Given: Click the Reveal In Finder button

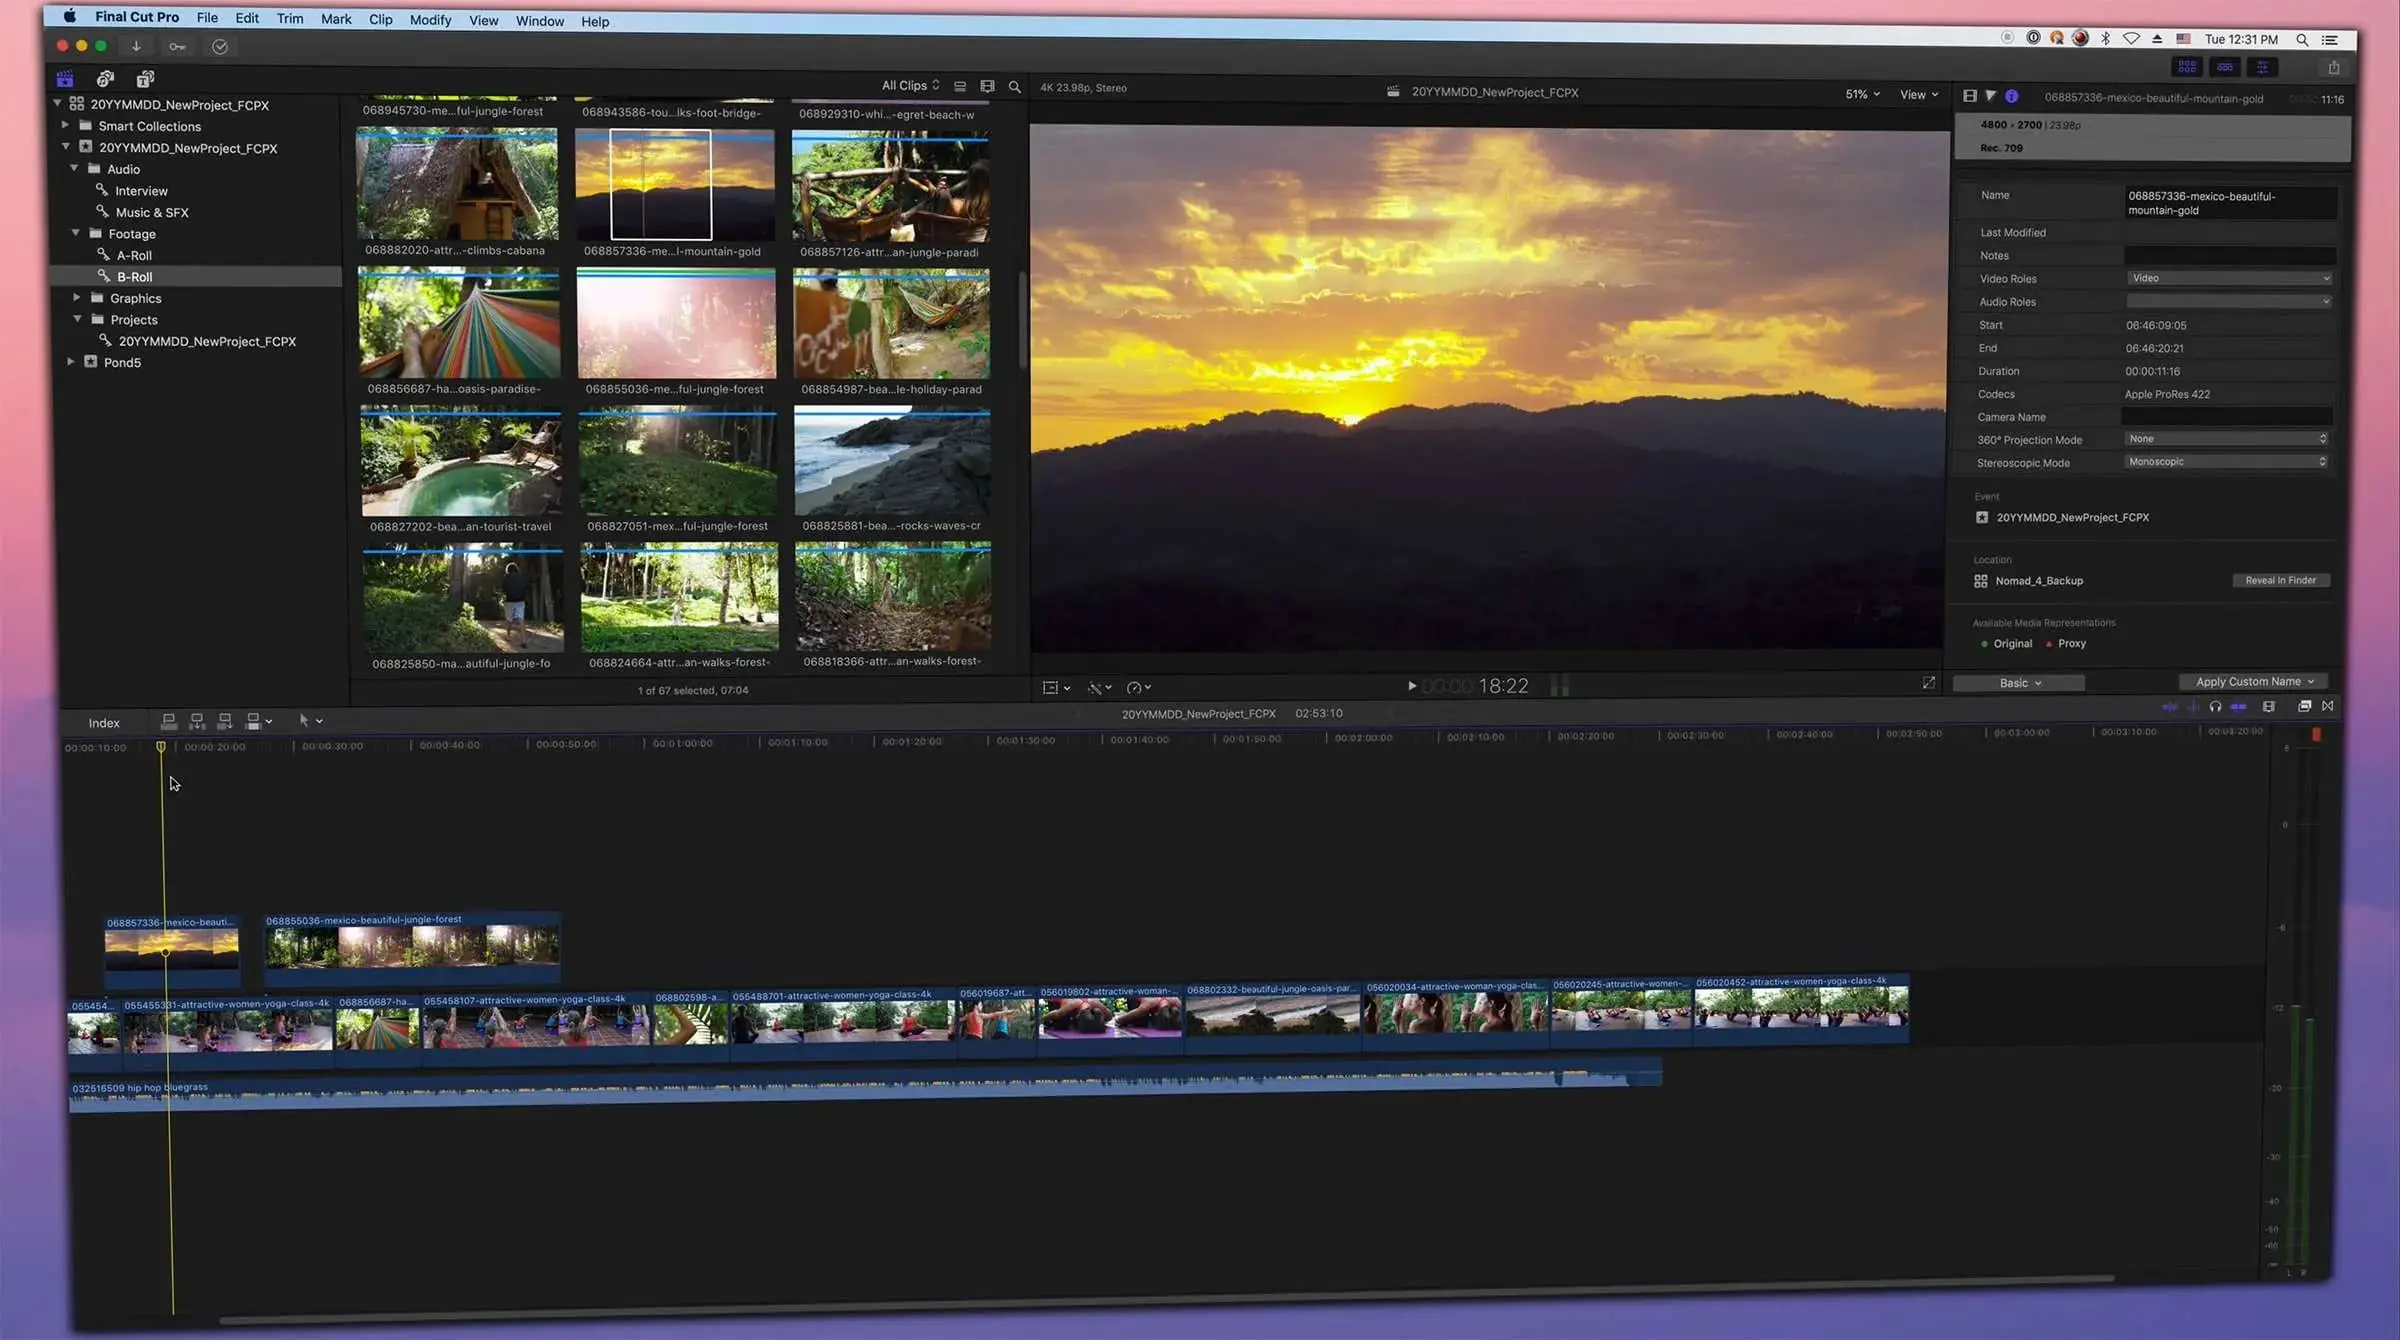Looking at the screenshot, I should 2281,580.
